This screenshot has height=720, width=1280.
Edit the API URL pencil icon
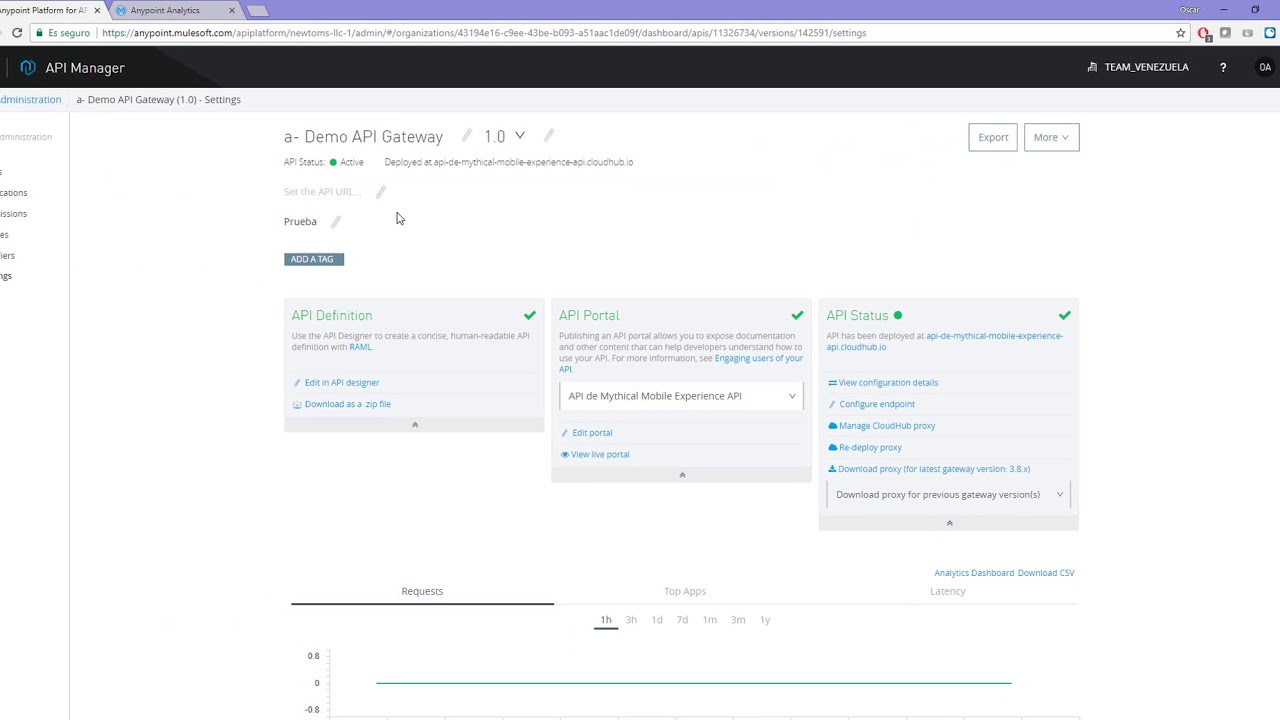[x=380, y=192]
